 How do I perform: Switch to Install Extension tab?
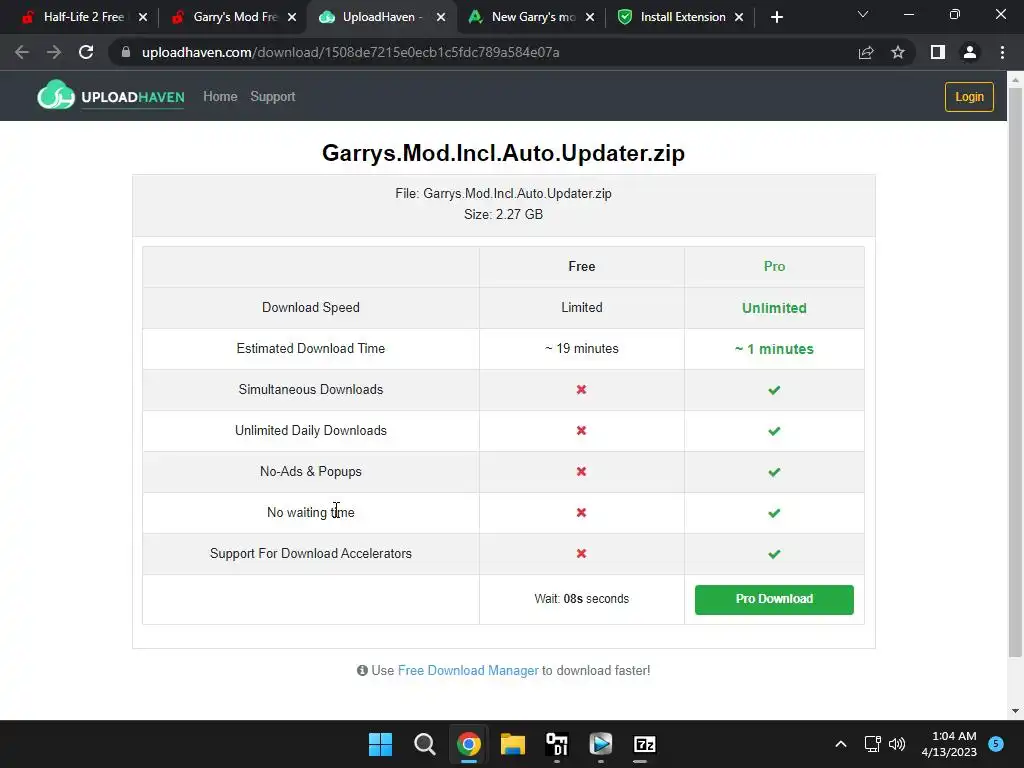click(x=680, y=18)
